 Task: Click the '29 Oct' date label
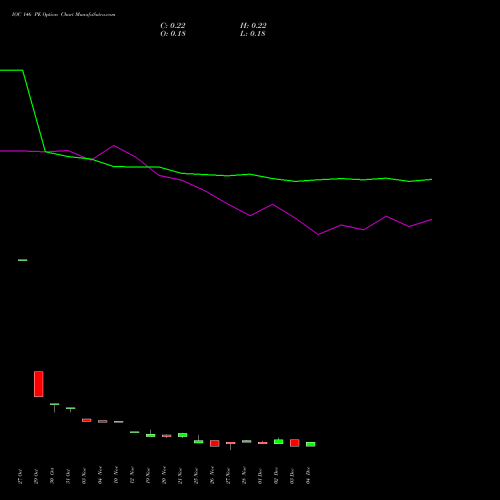[36, 476]
